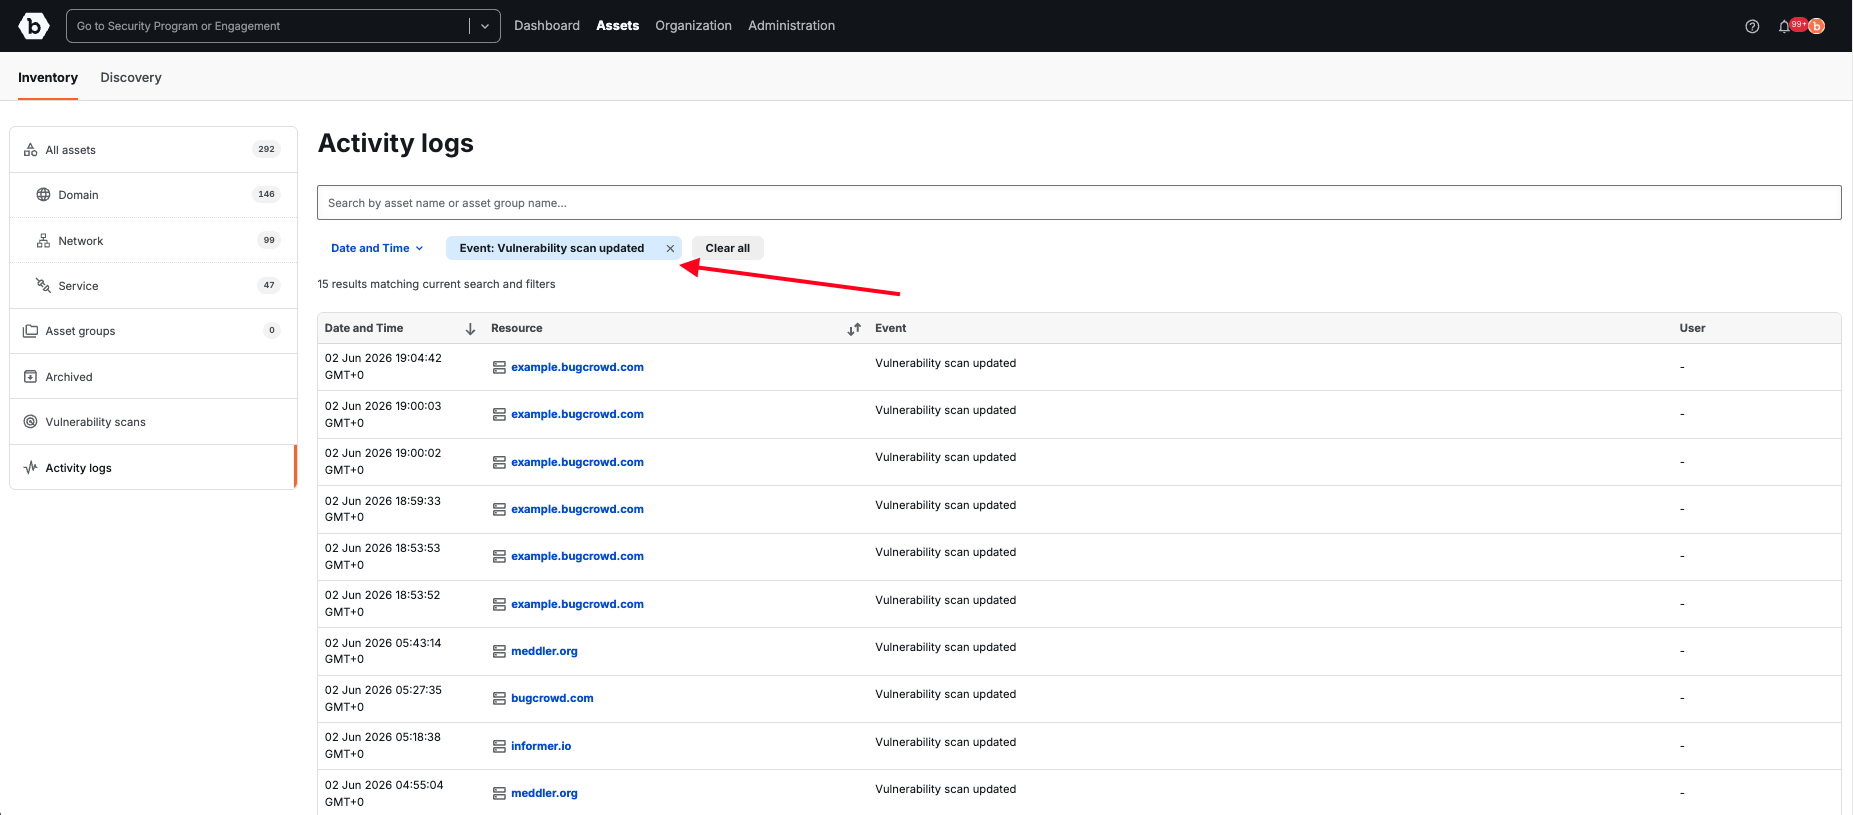
Task: Open the notifications bell icon
Action: click(1784, 27)
